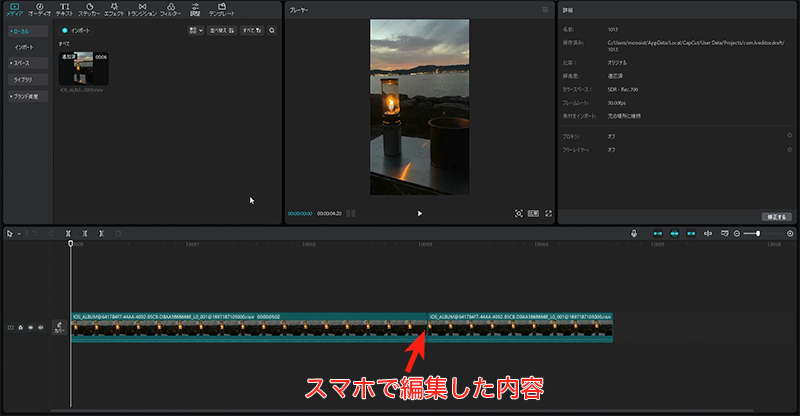Click the timeline zoom in plus icon
Screen dimensions: 800x416
(x=790, y=233)
